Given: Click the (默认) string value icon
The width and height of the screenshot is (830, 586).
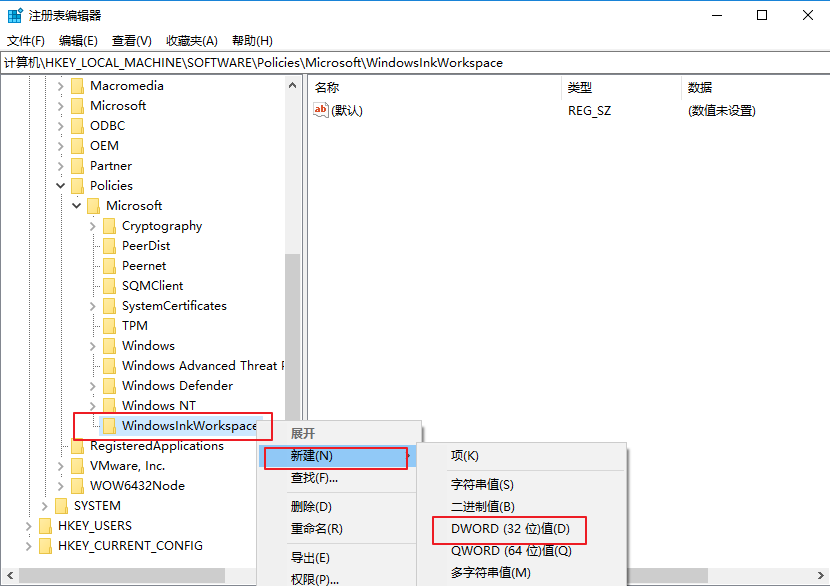Looking at the screenshot, I should click(x=321, y=110).
